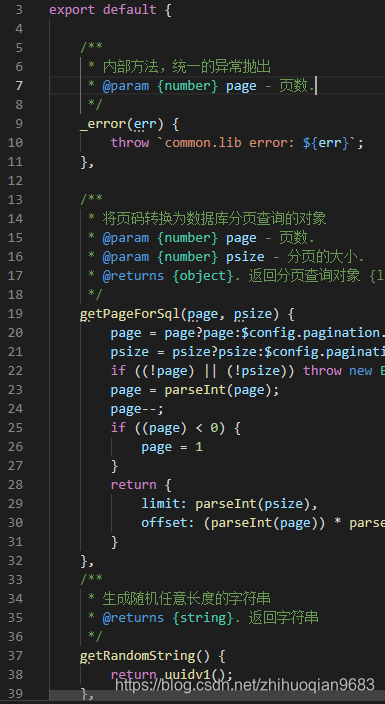This screenshot has width=385, height=704.
Task: Click the comment '内部方法，统一的异常抛出'
Action: coord(186,66)
